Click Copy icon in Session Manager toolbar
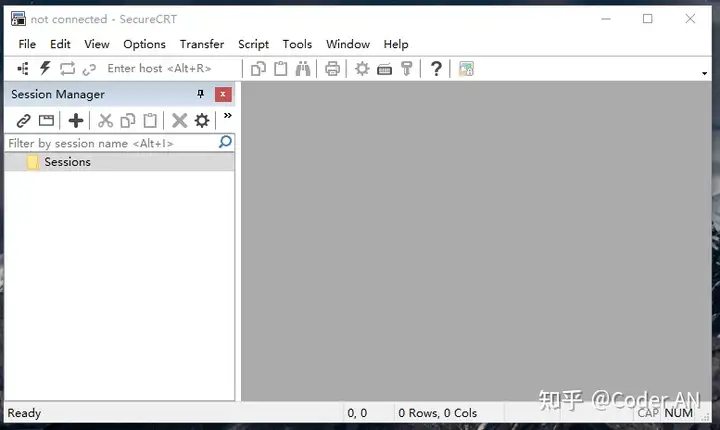Viewport: 720px width, 430px height. click(x=128, y=121)
